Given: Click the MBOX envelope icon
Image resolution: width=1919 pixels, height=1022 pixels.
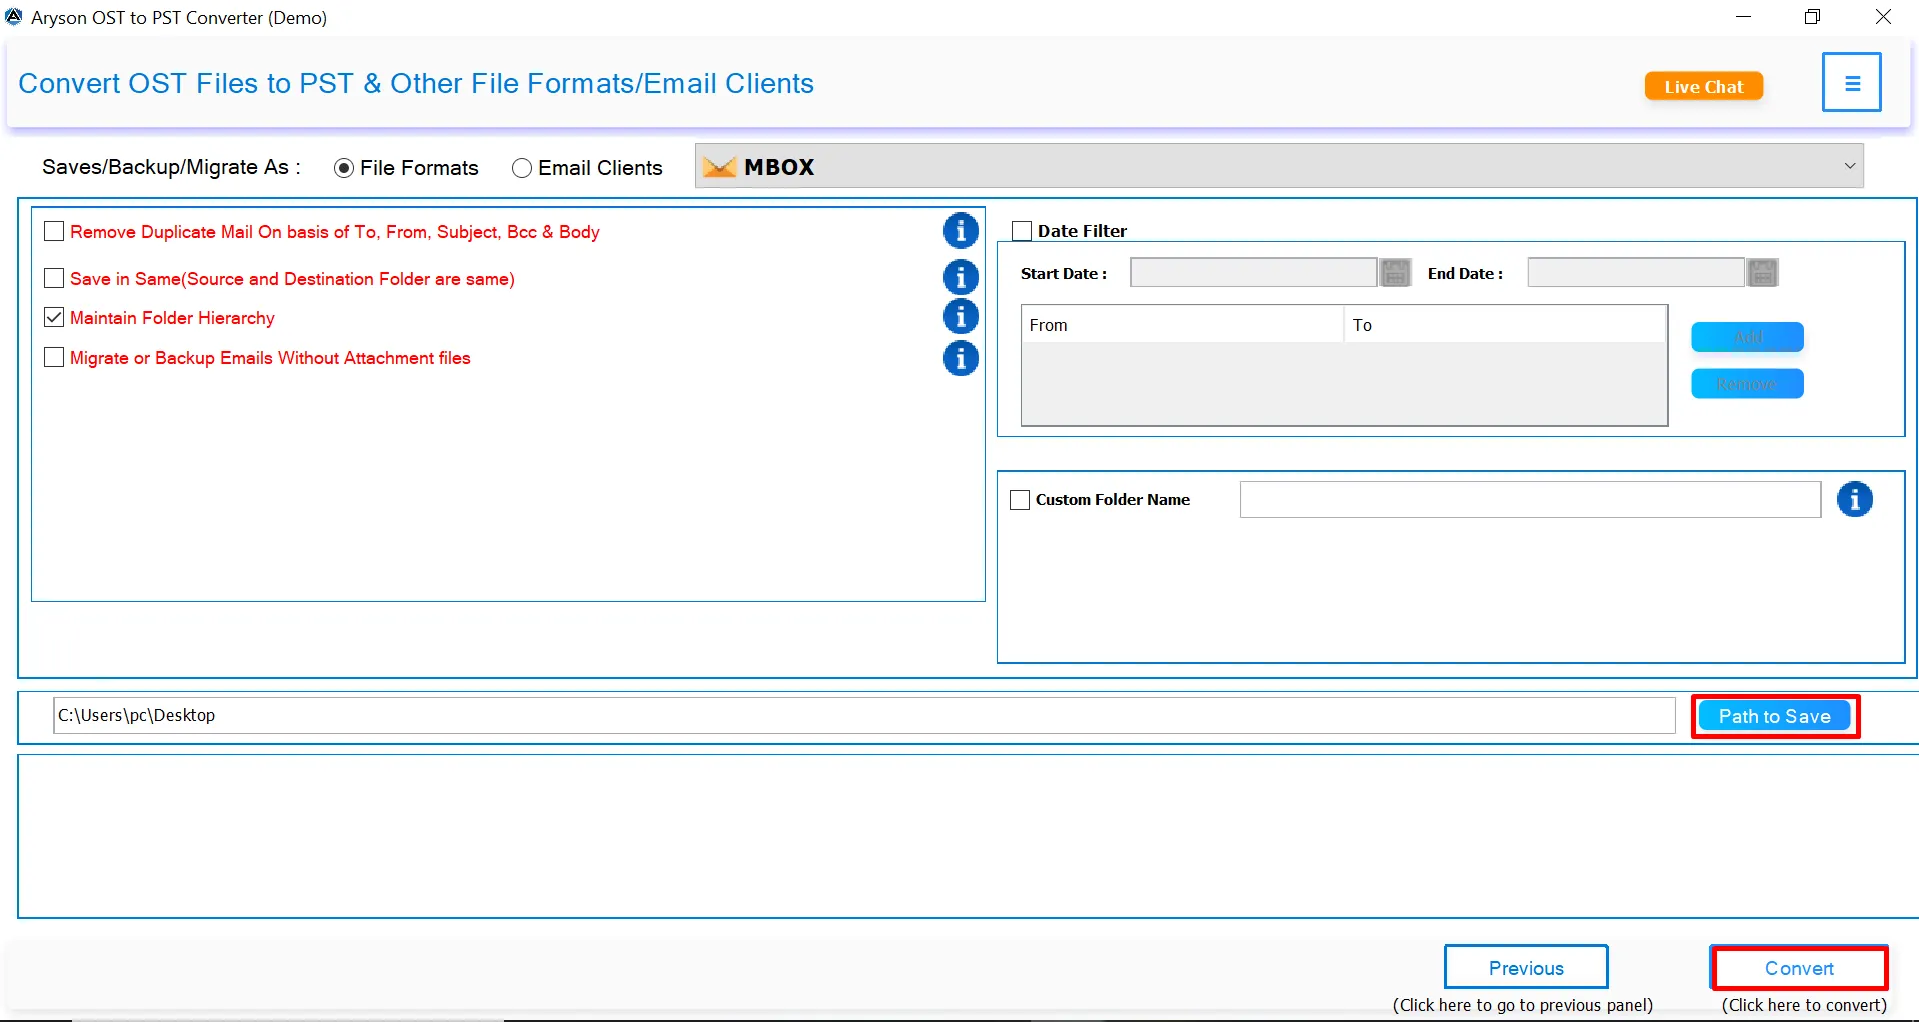Looking at the screenshot, I should coord(720,167).
